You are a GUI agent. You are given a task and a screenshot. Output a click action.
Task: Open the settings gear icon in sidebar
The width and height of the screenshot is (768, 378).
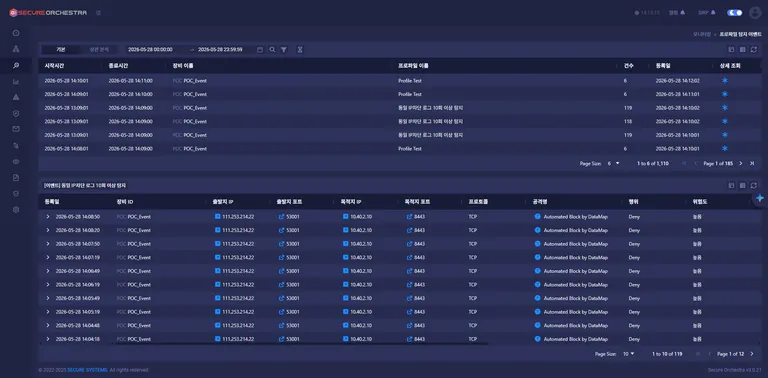(16, 210)
